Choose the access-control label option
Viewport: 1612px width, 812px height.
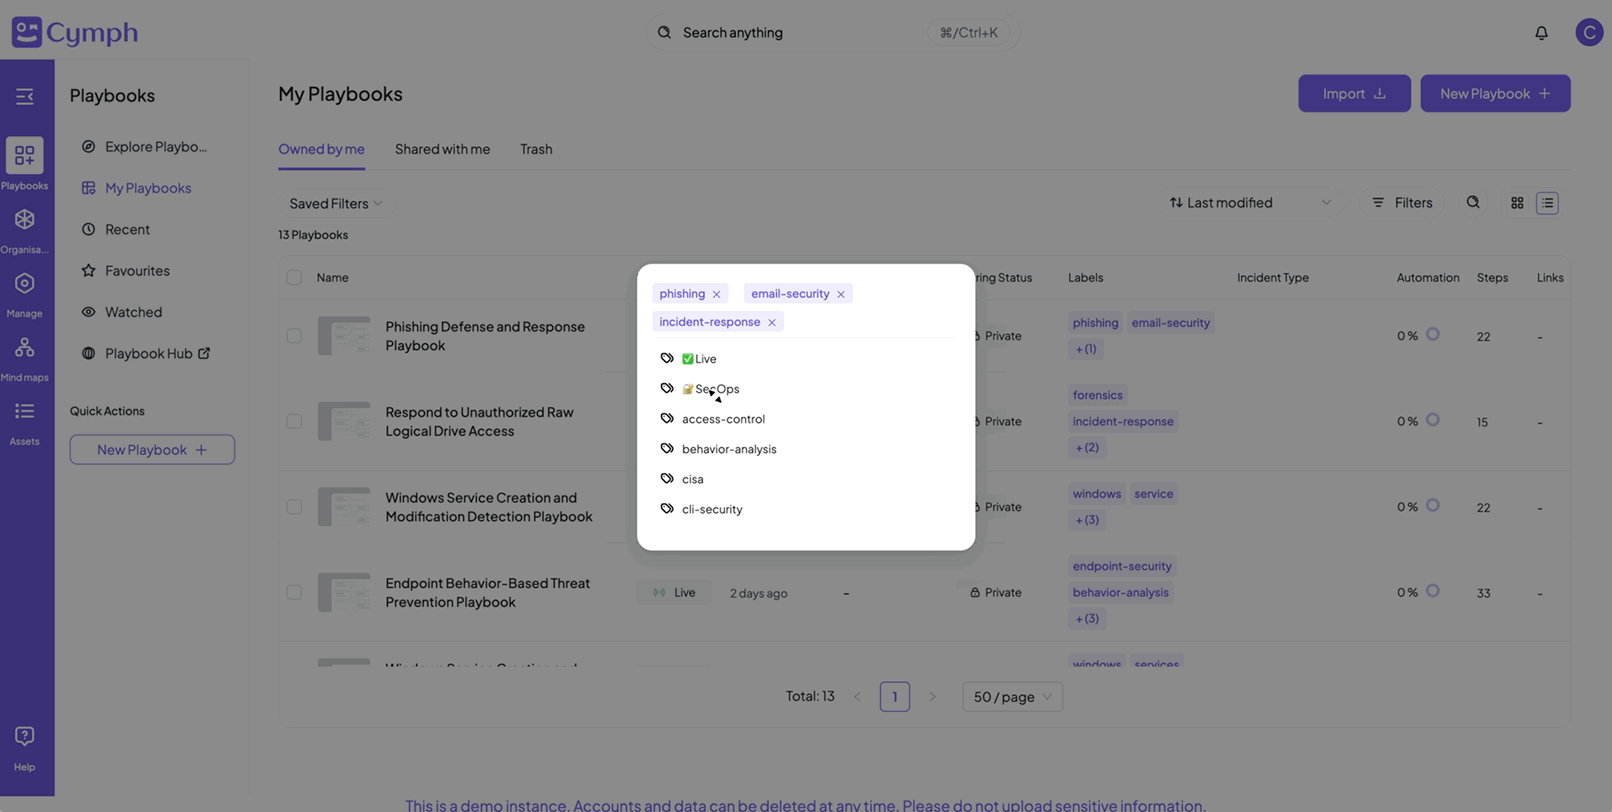pyautogui.click(x=723, y=419)
